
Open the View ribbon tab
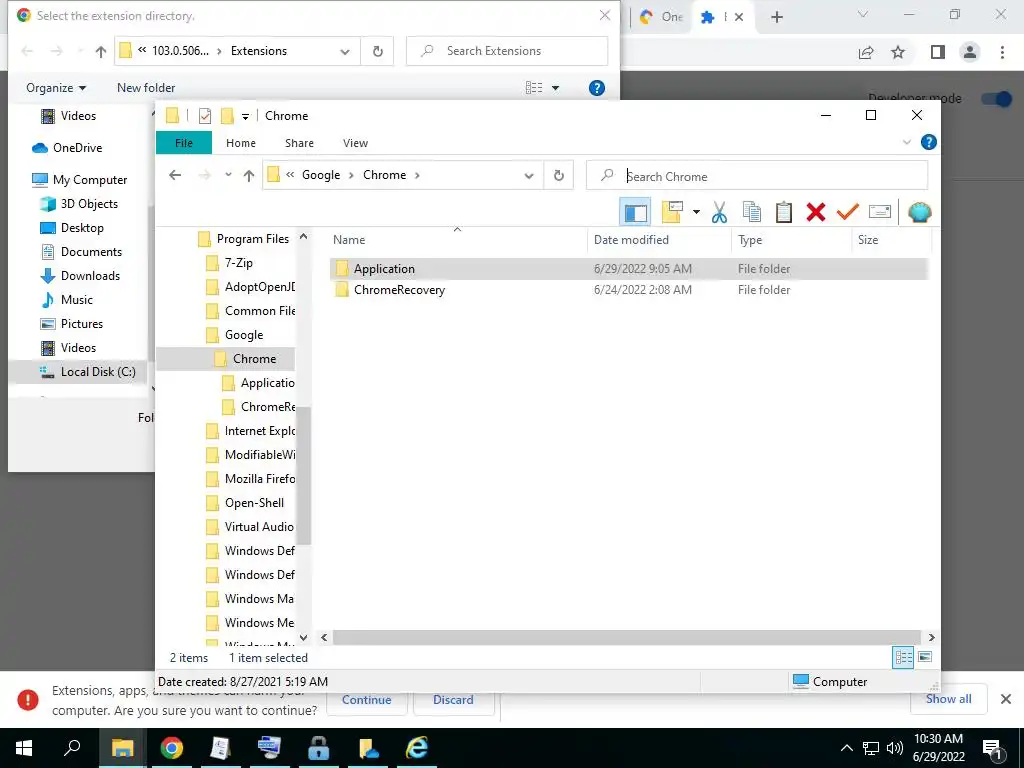pos(355,142)
